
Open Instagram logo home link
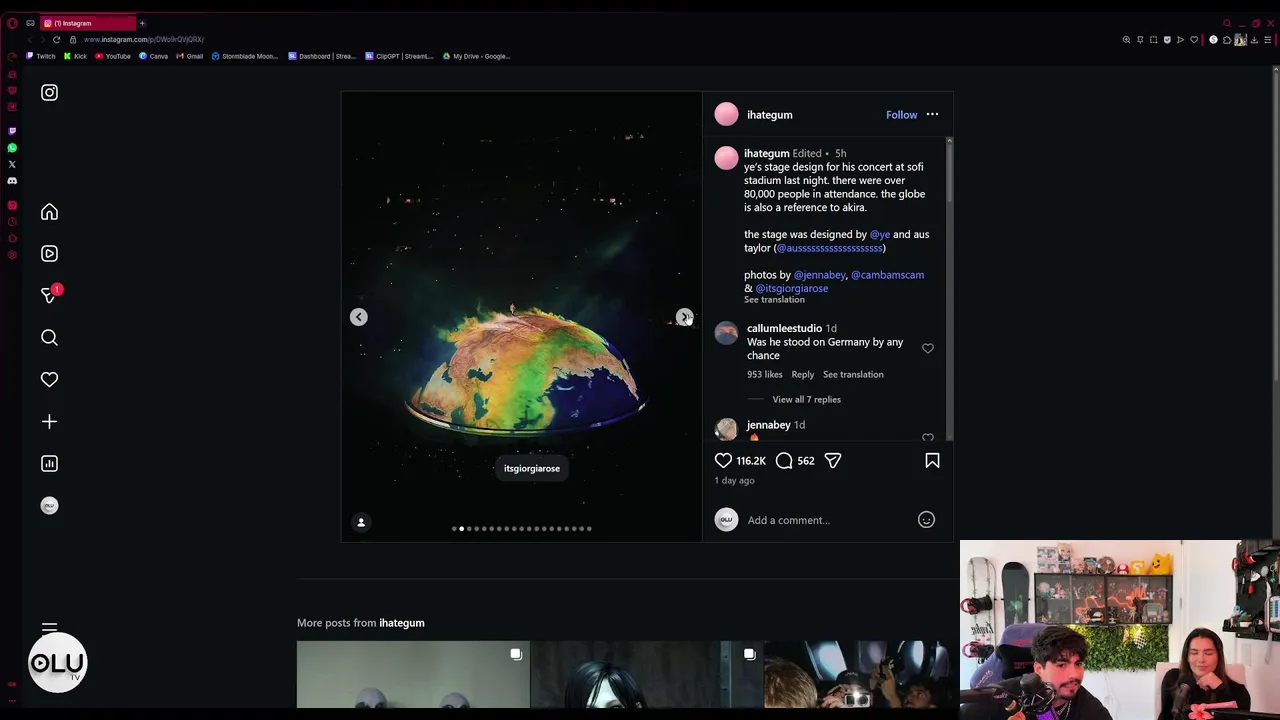(49, 93)
